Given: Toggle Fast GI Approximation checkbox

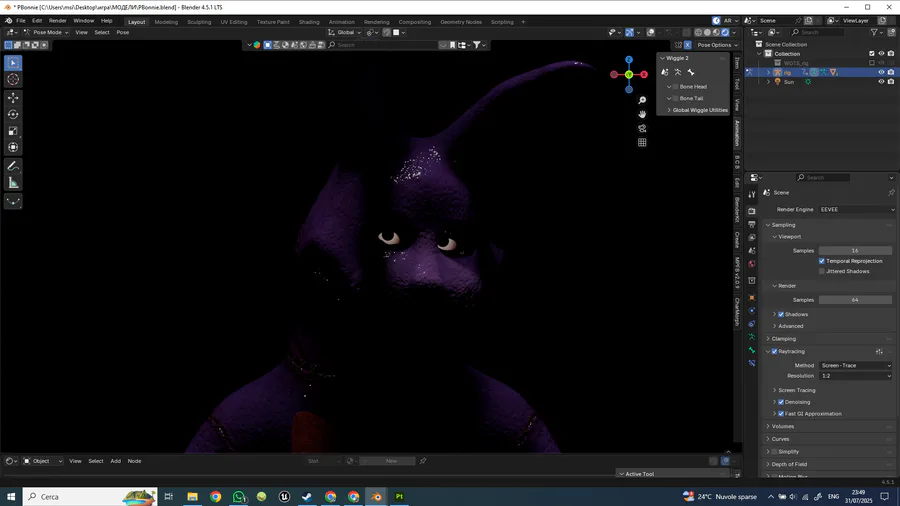Looking at the screenshot, I should pos(781,414).
